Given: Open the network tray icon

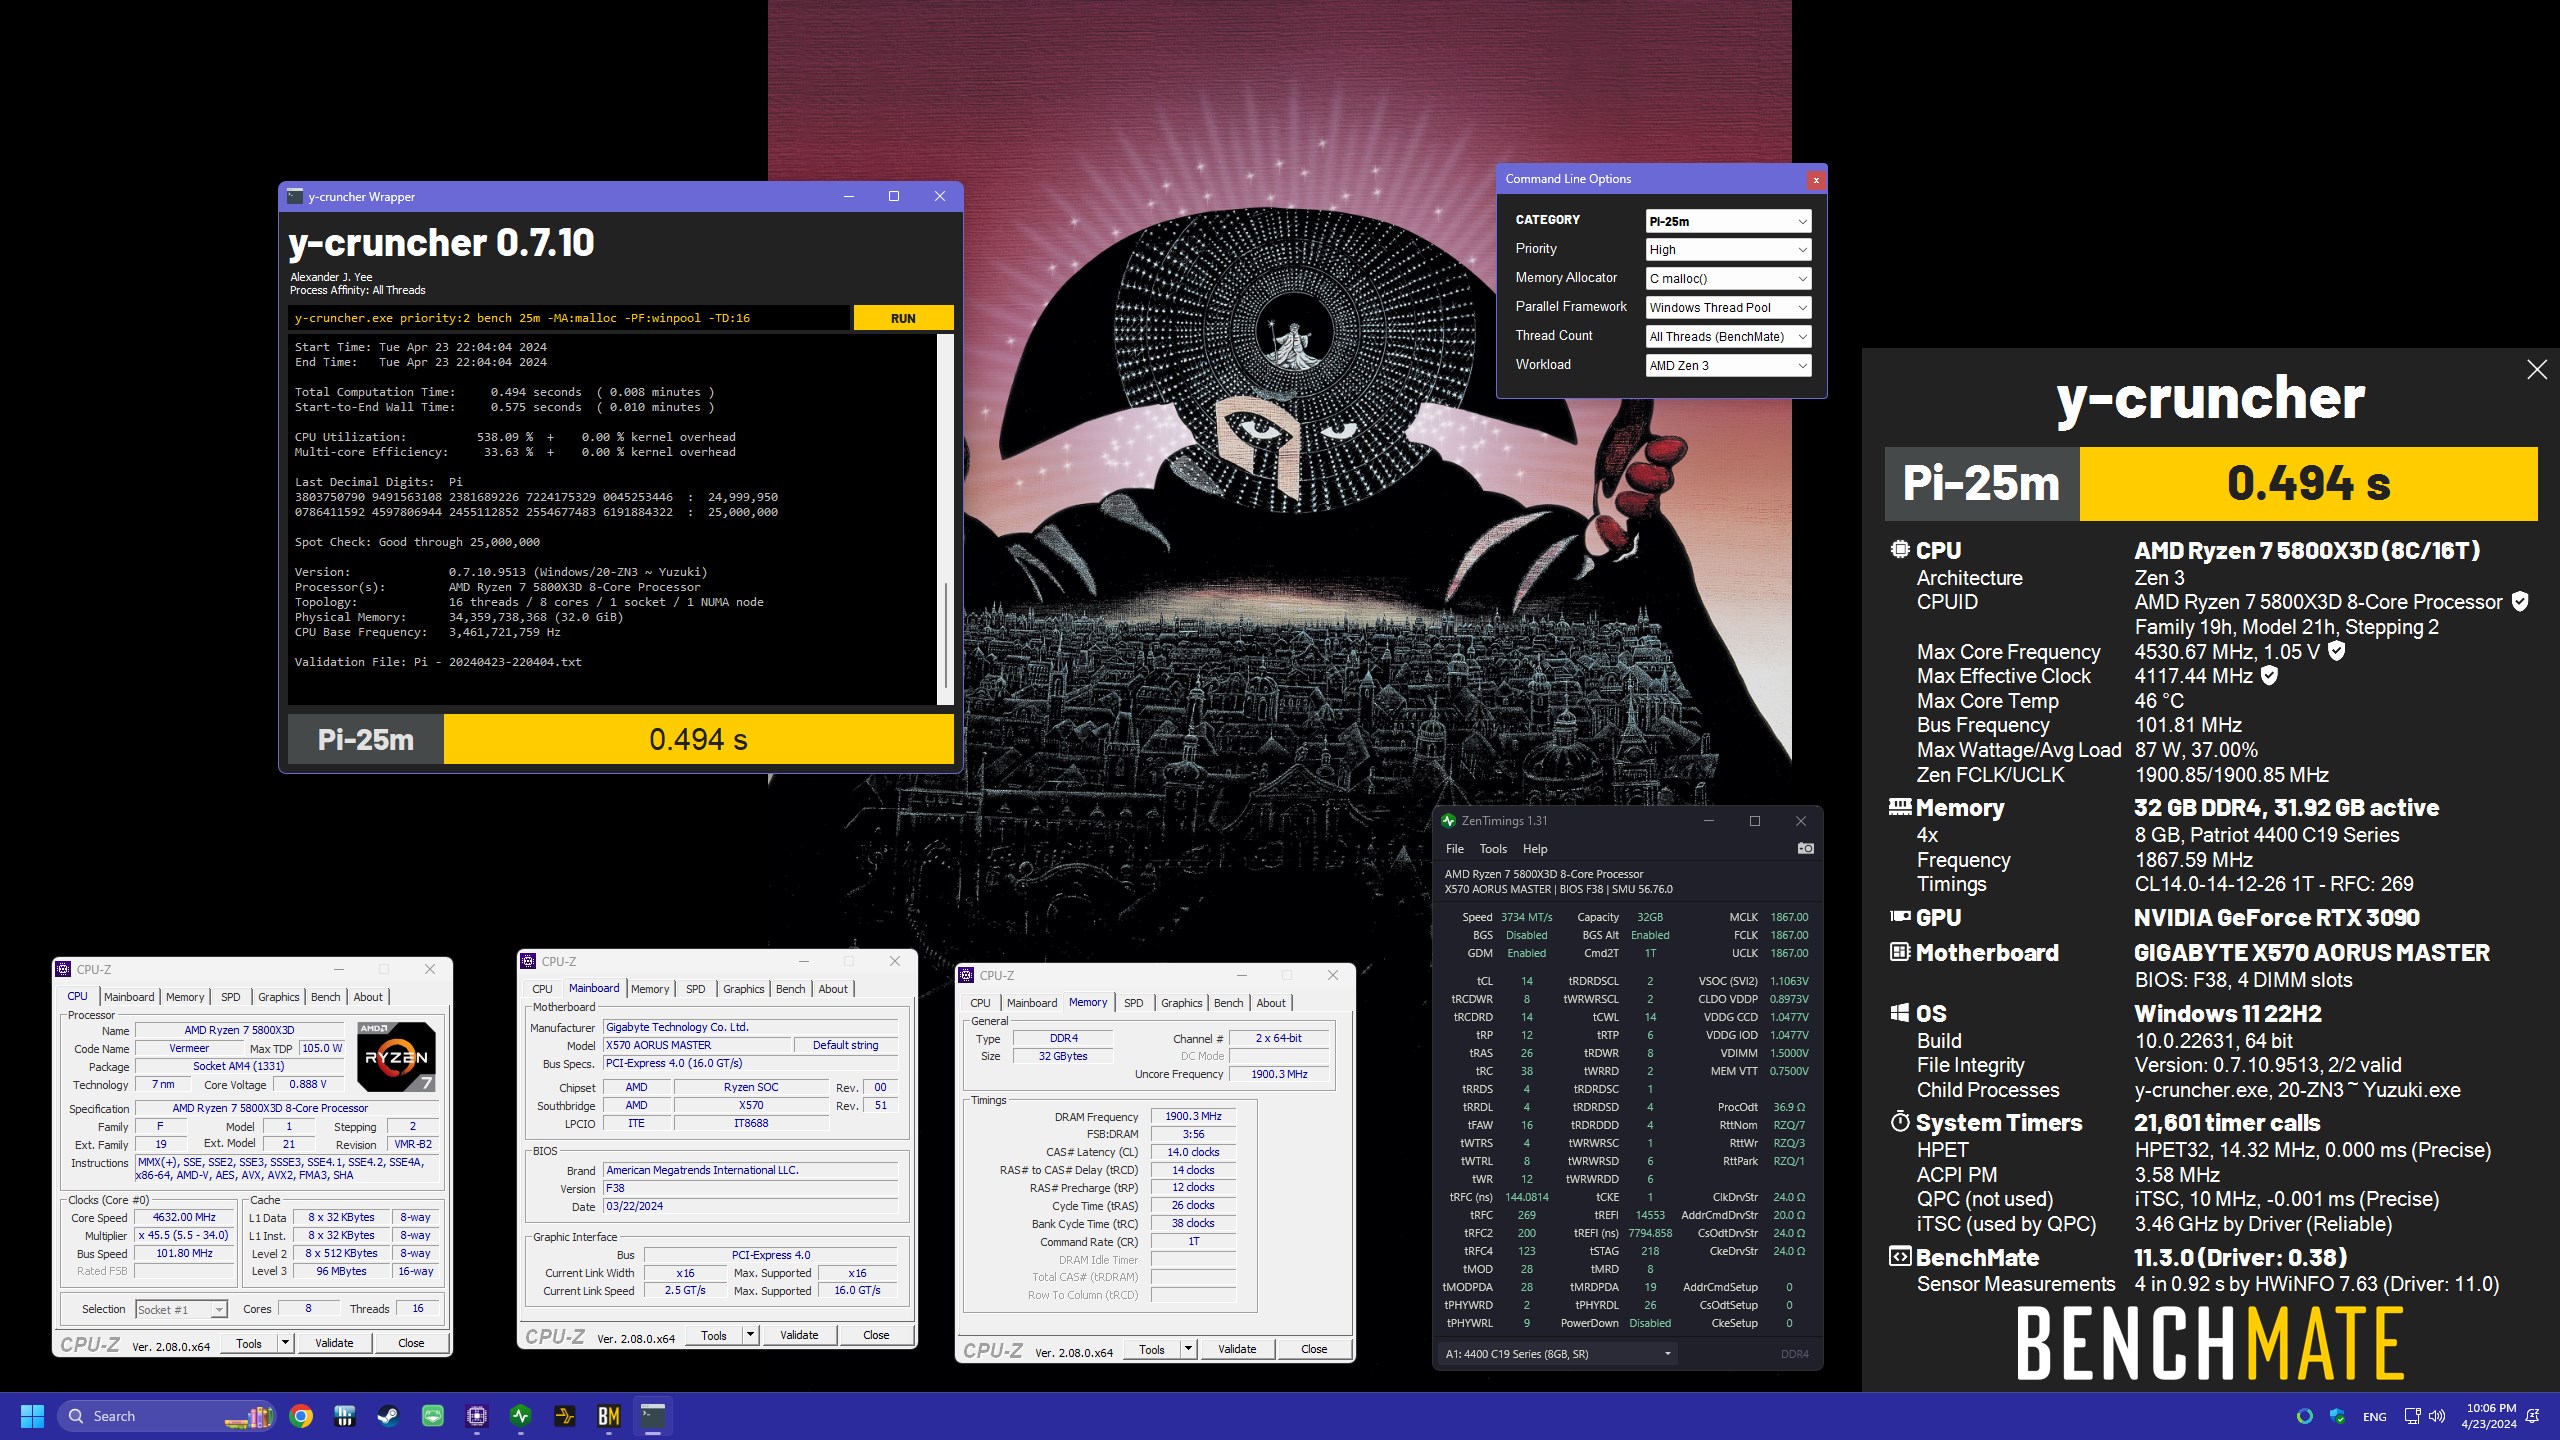Looking at the screenshot, I should click(2412, 1416).
